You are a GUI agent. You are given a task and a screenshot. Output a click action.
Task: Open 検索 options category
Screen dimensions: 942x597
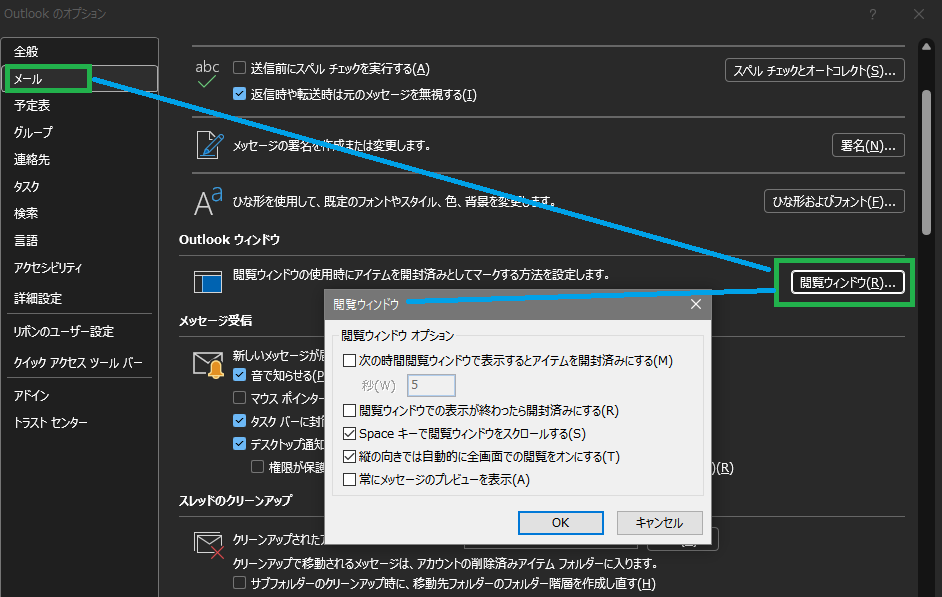pos(79,213)
